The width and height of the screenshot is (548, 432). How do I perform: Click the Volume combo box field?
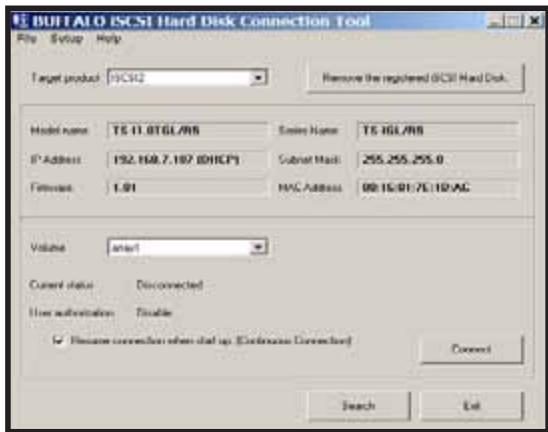click(x=188, y=247)
